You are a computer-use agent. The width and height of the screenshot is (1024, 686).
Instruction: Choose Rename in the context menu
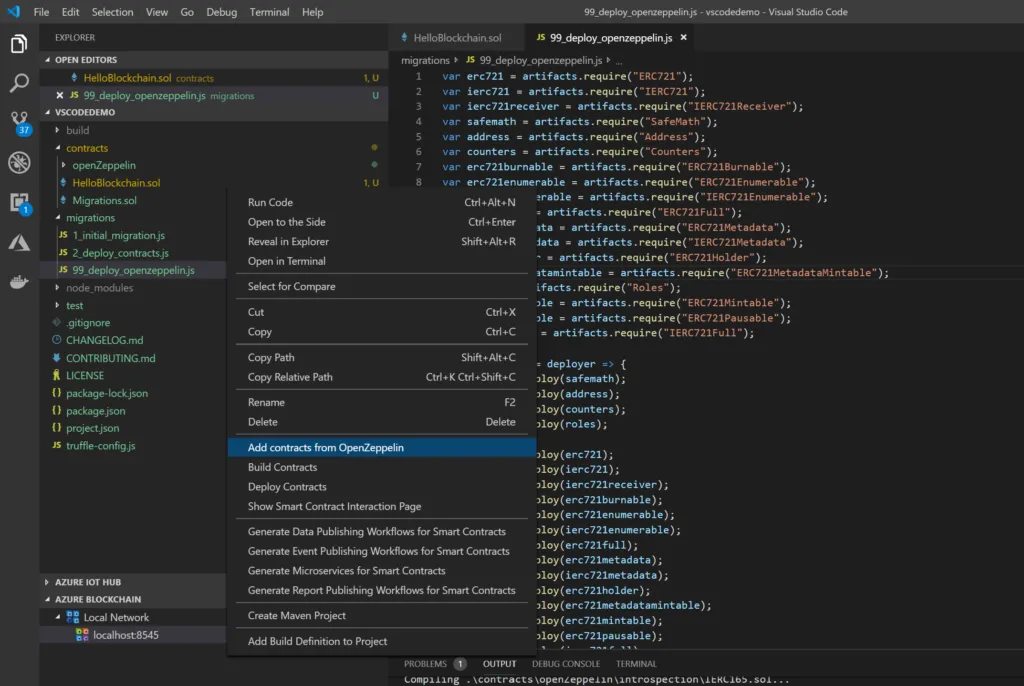click(381, 402)
